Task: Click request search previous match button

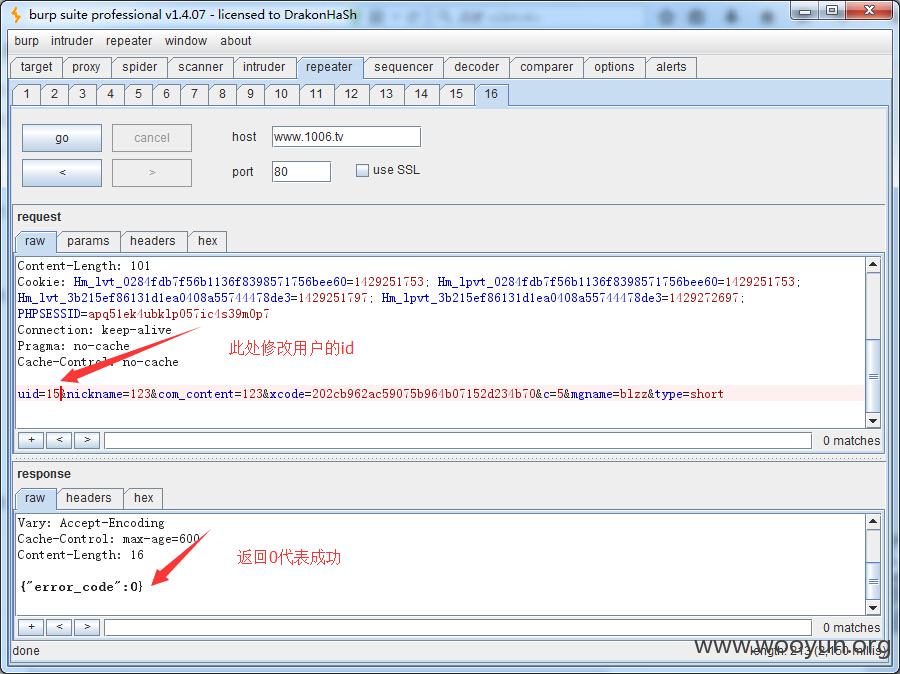Action: 59,440
